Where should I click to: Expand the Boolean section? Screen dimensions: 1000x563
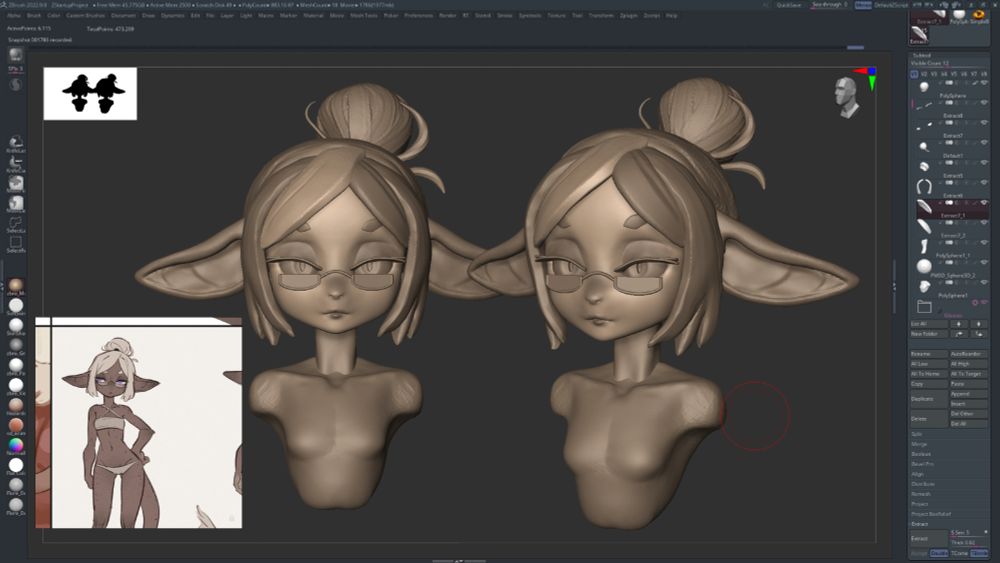click(x=921, y=454)
